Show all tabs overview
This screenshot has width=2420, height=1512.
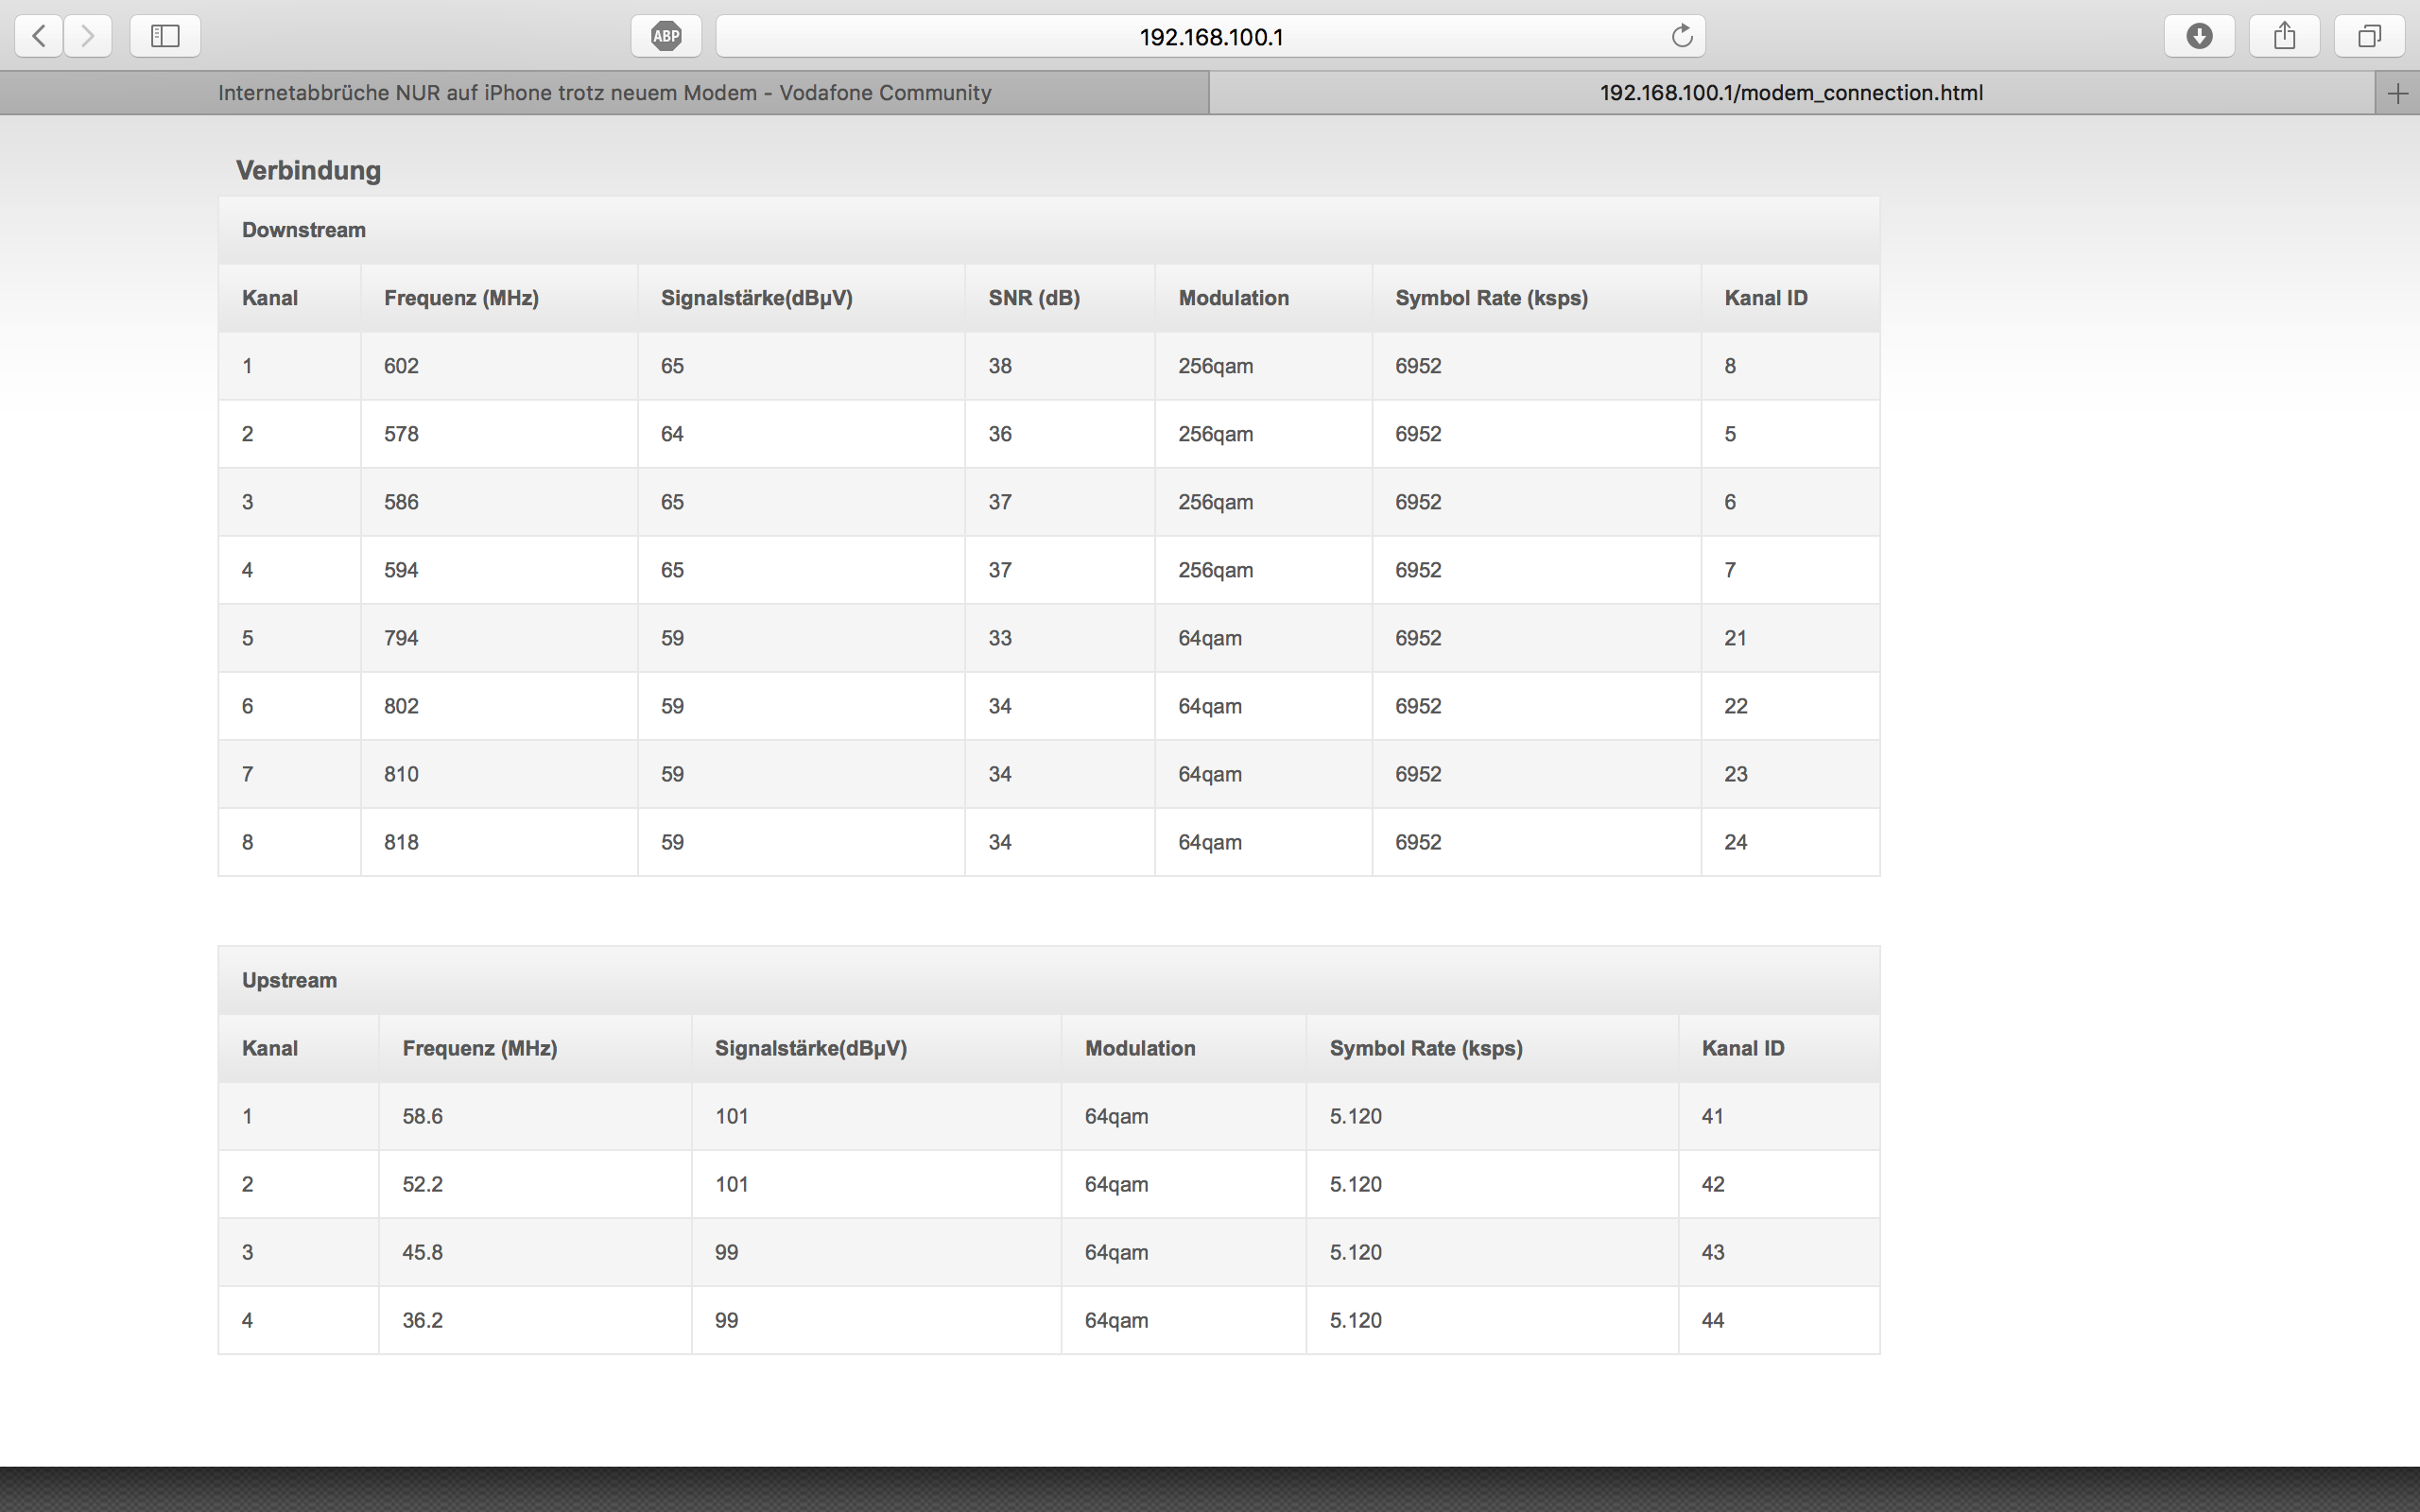[x=2369, y=36]
